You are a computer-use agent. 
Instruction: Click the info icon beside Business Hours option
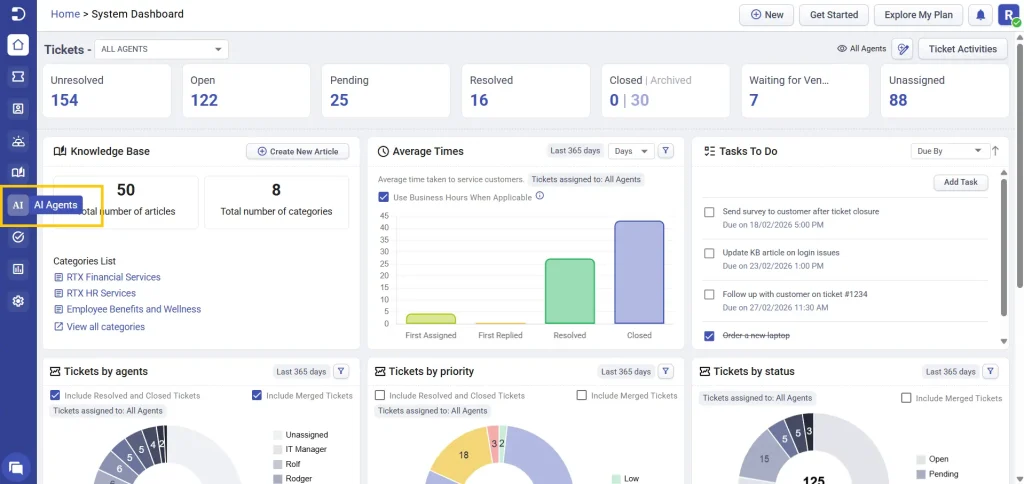[x=540, y=196]
